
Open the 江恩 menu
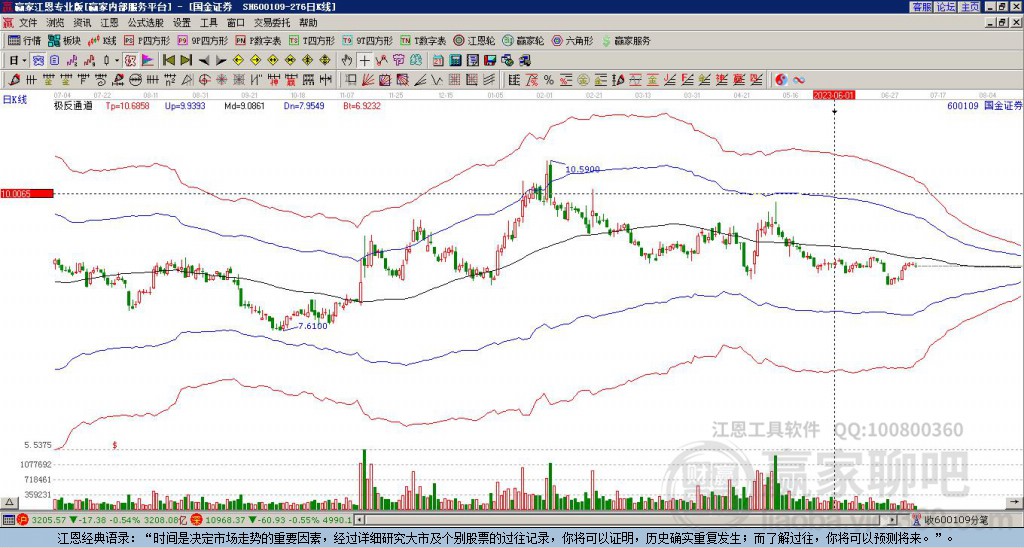pyautogui.click(x=109, y=23)
